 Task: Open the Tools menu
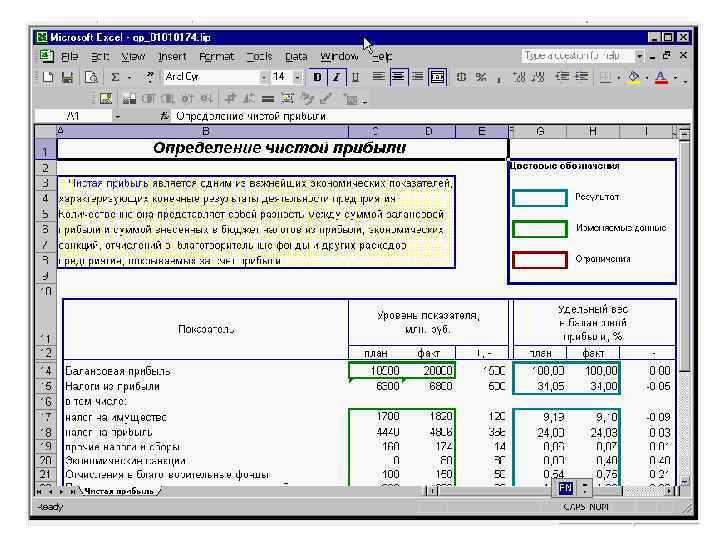[x=259, y=56]
